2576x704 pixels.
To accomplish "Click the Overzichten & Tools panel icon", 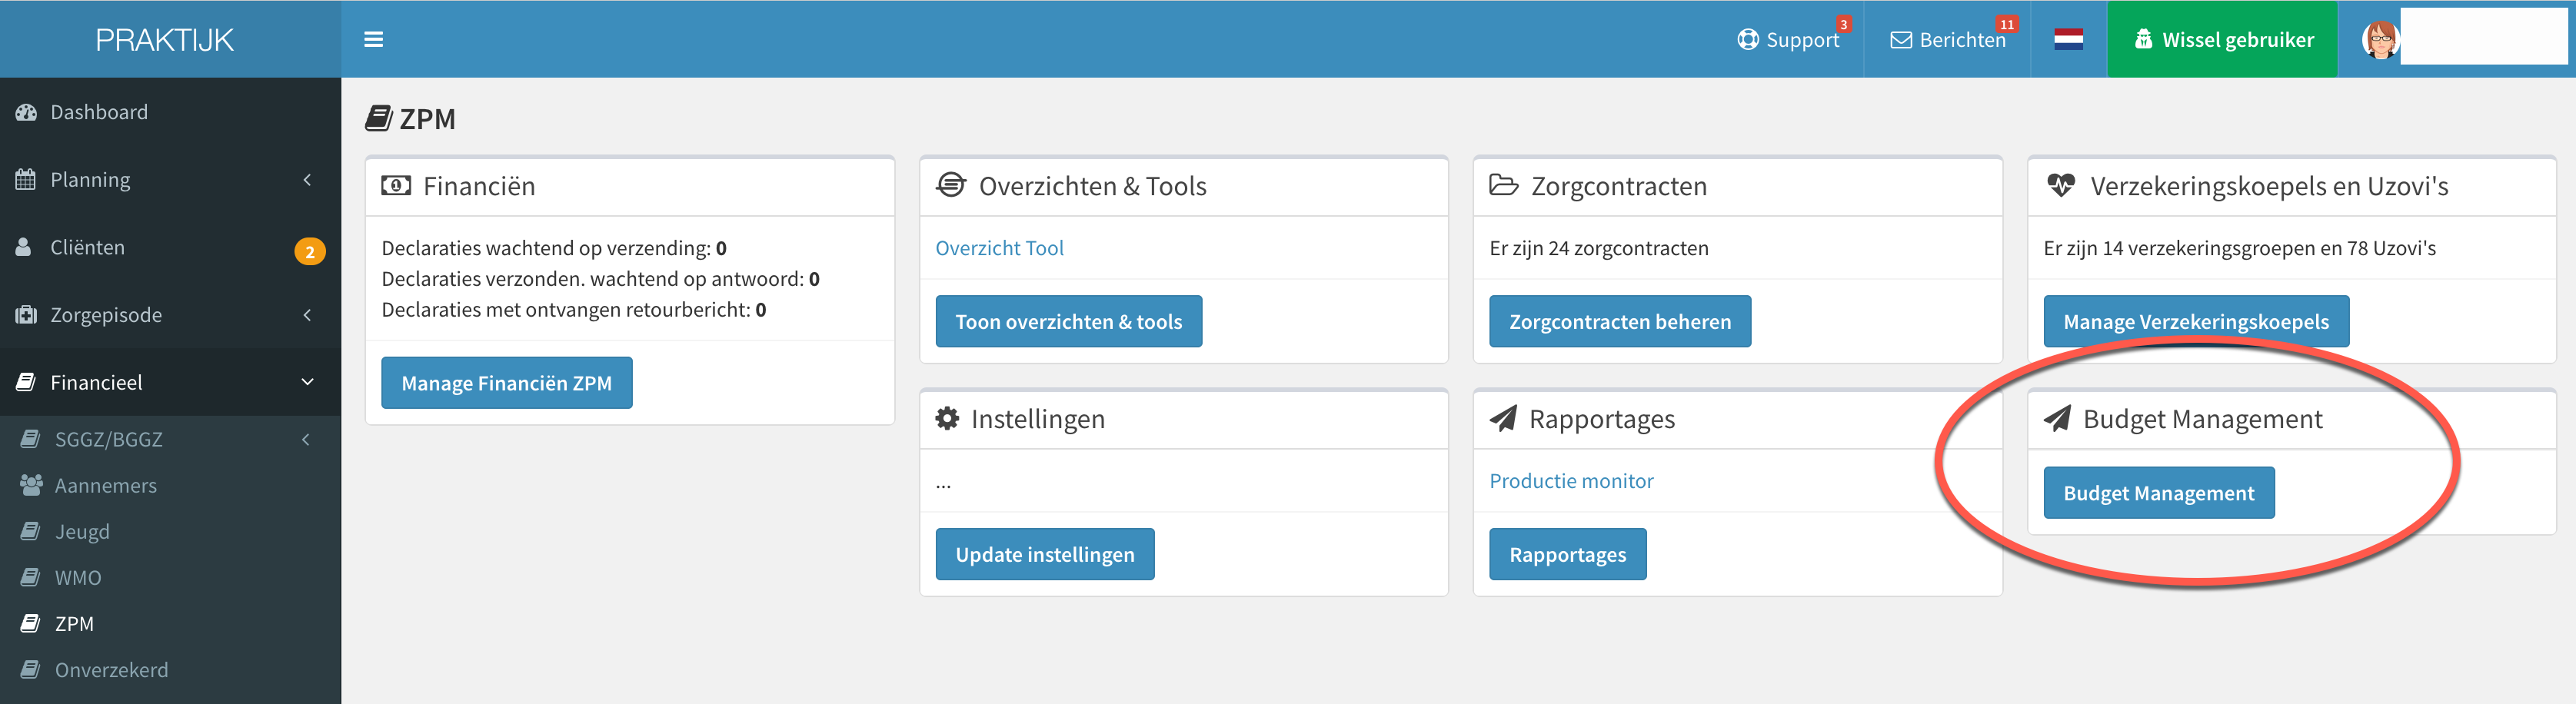I will click(951, 185).
